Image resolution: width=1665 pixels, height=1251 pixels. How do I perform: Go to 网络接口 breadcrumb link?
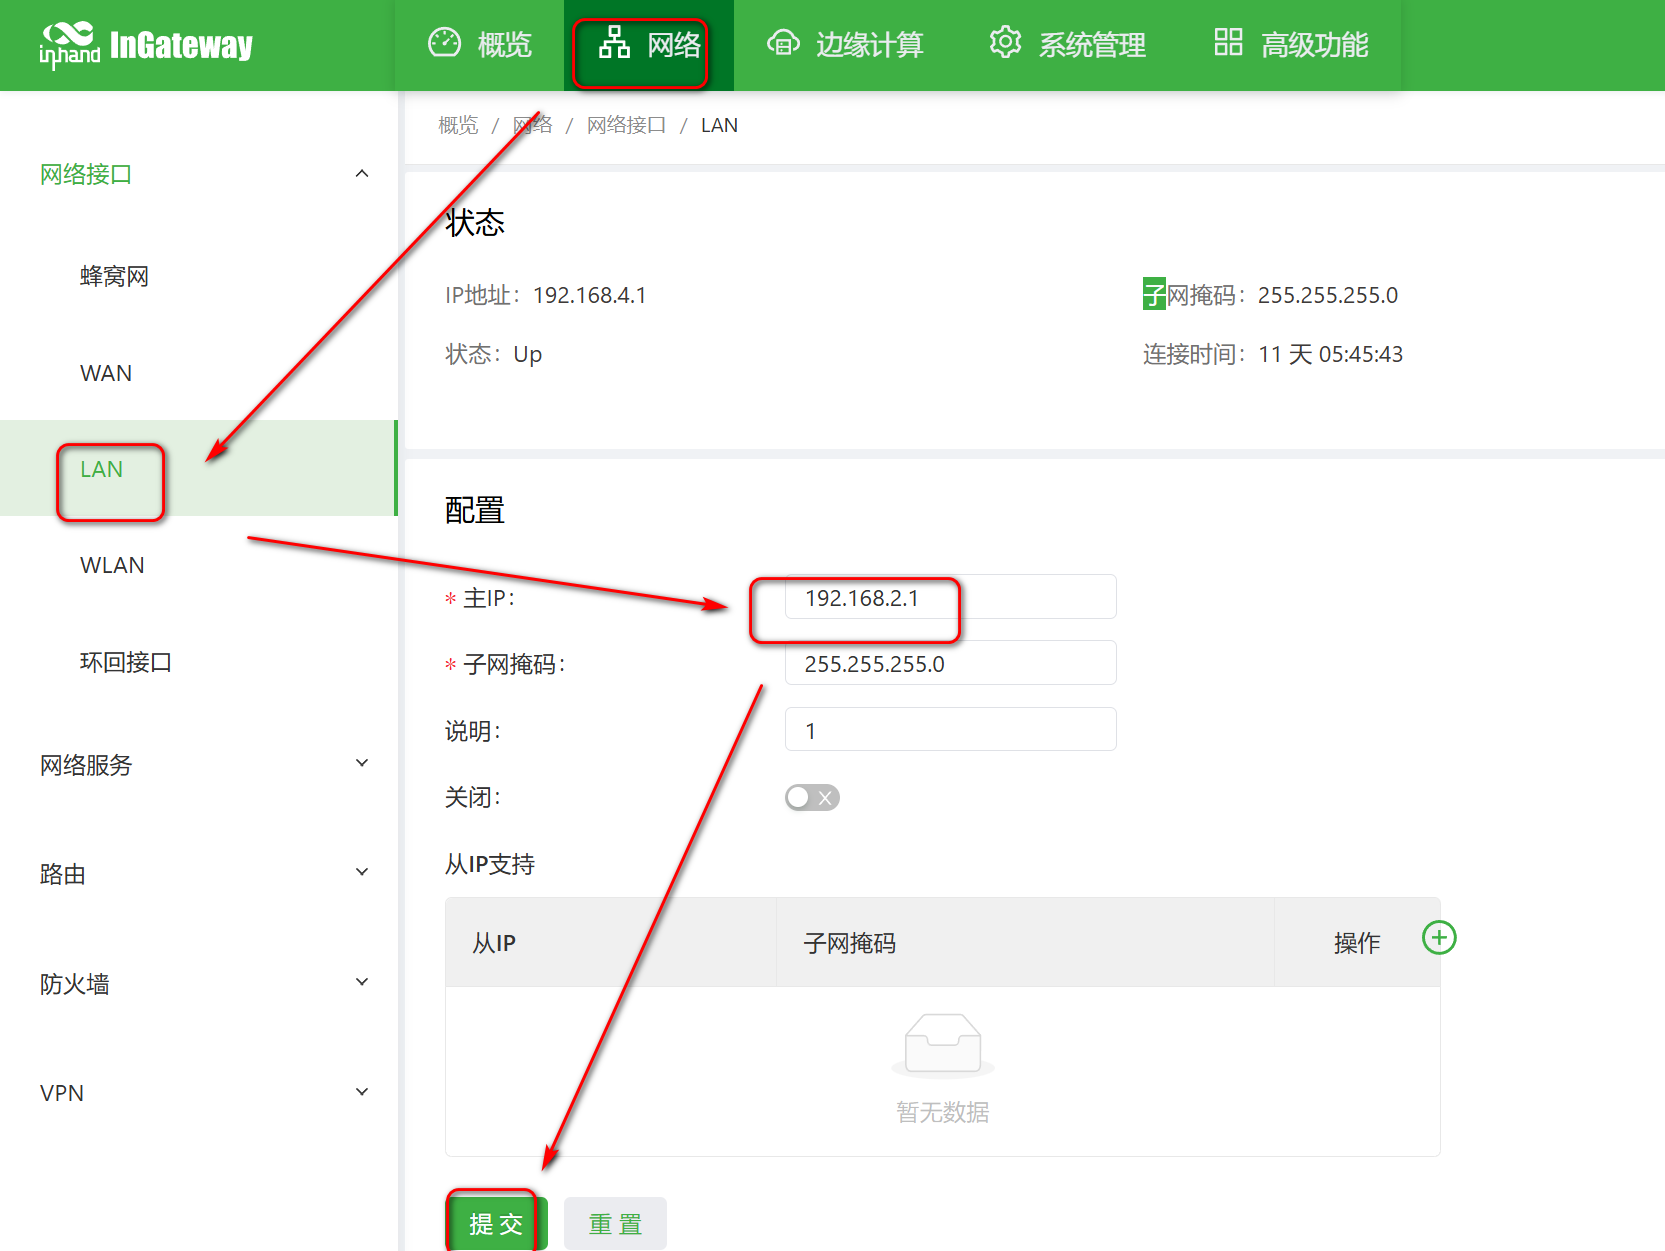pyautogui.click(x=626, y=125)
